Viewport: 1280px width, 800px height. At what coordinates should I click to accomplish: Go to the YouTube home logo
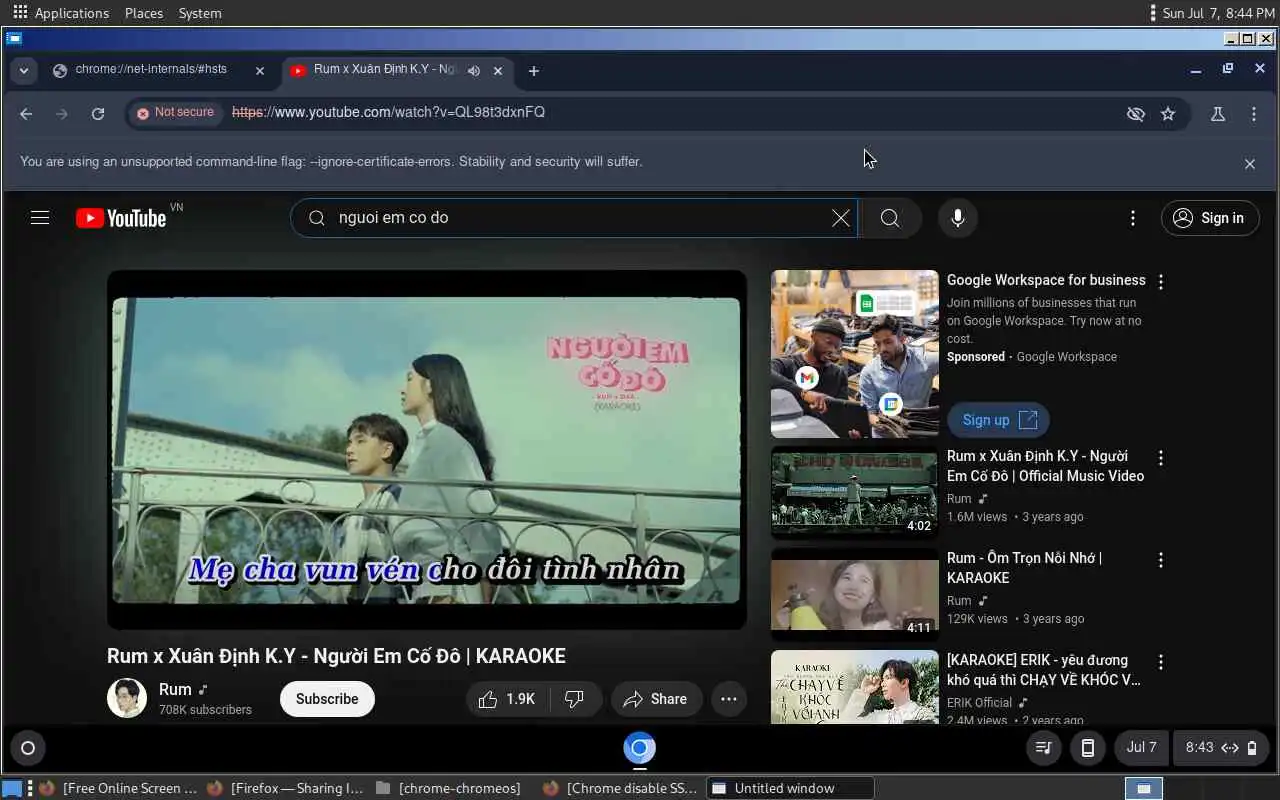tap(121, 218)
